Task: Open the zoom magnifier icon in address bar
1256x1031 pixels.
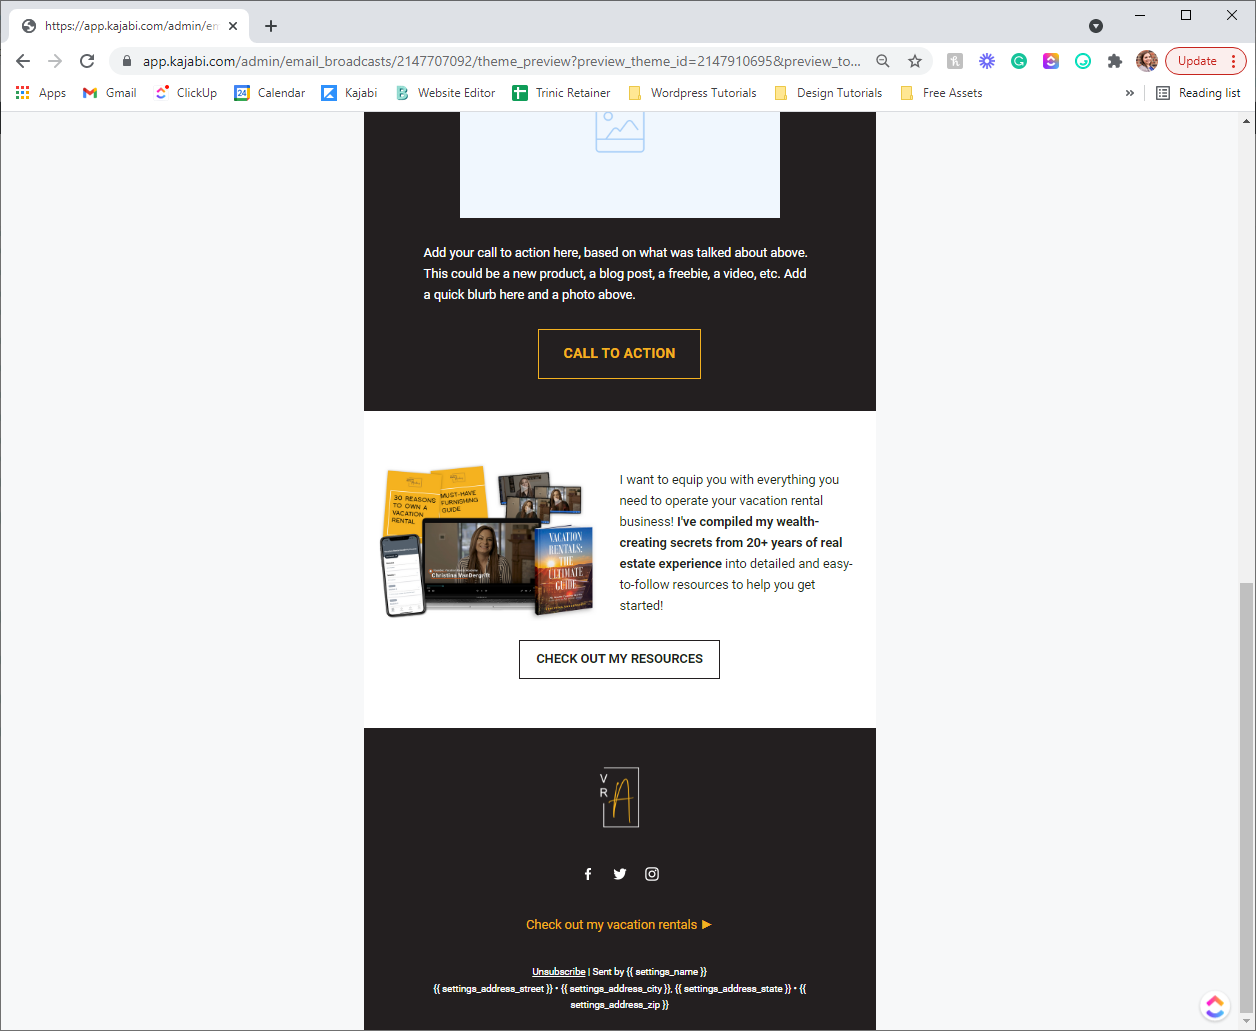Action: pyautogui.click(x=883, y=61)
